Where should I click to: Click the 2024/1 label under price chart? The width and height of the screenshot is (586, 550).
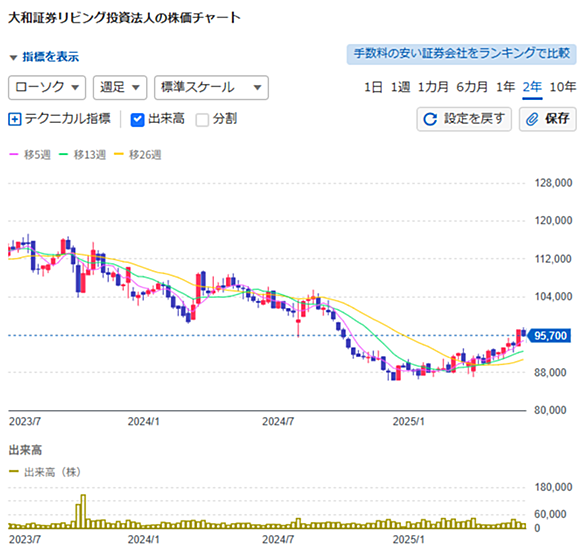coord(144,421)
